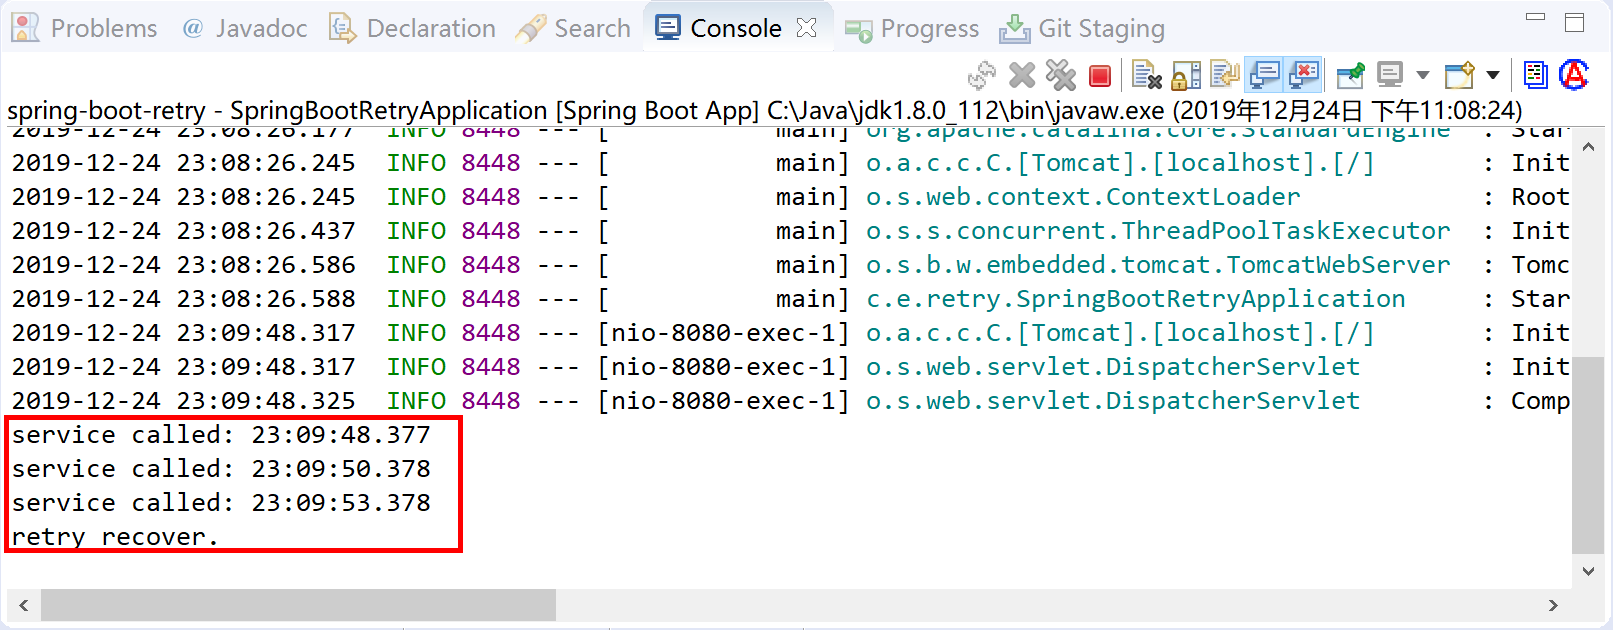Toggle Show Console on standard error change
The image size is (1613, 630).
coord(1304,75)
